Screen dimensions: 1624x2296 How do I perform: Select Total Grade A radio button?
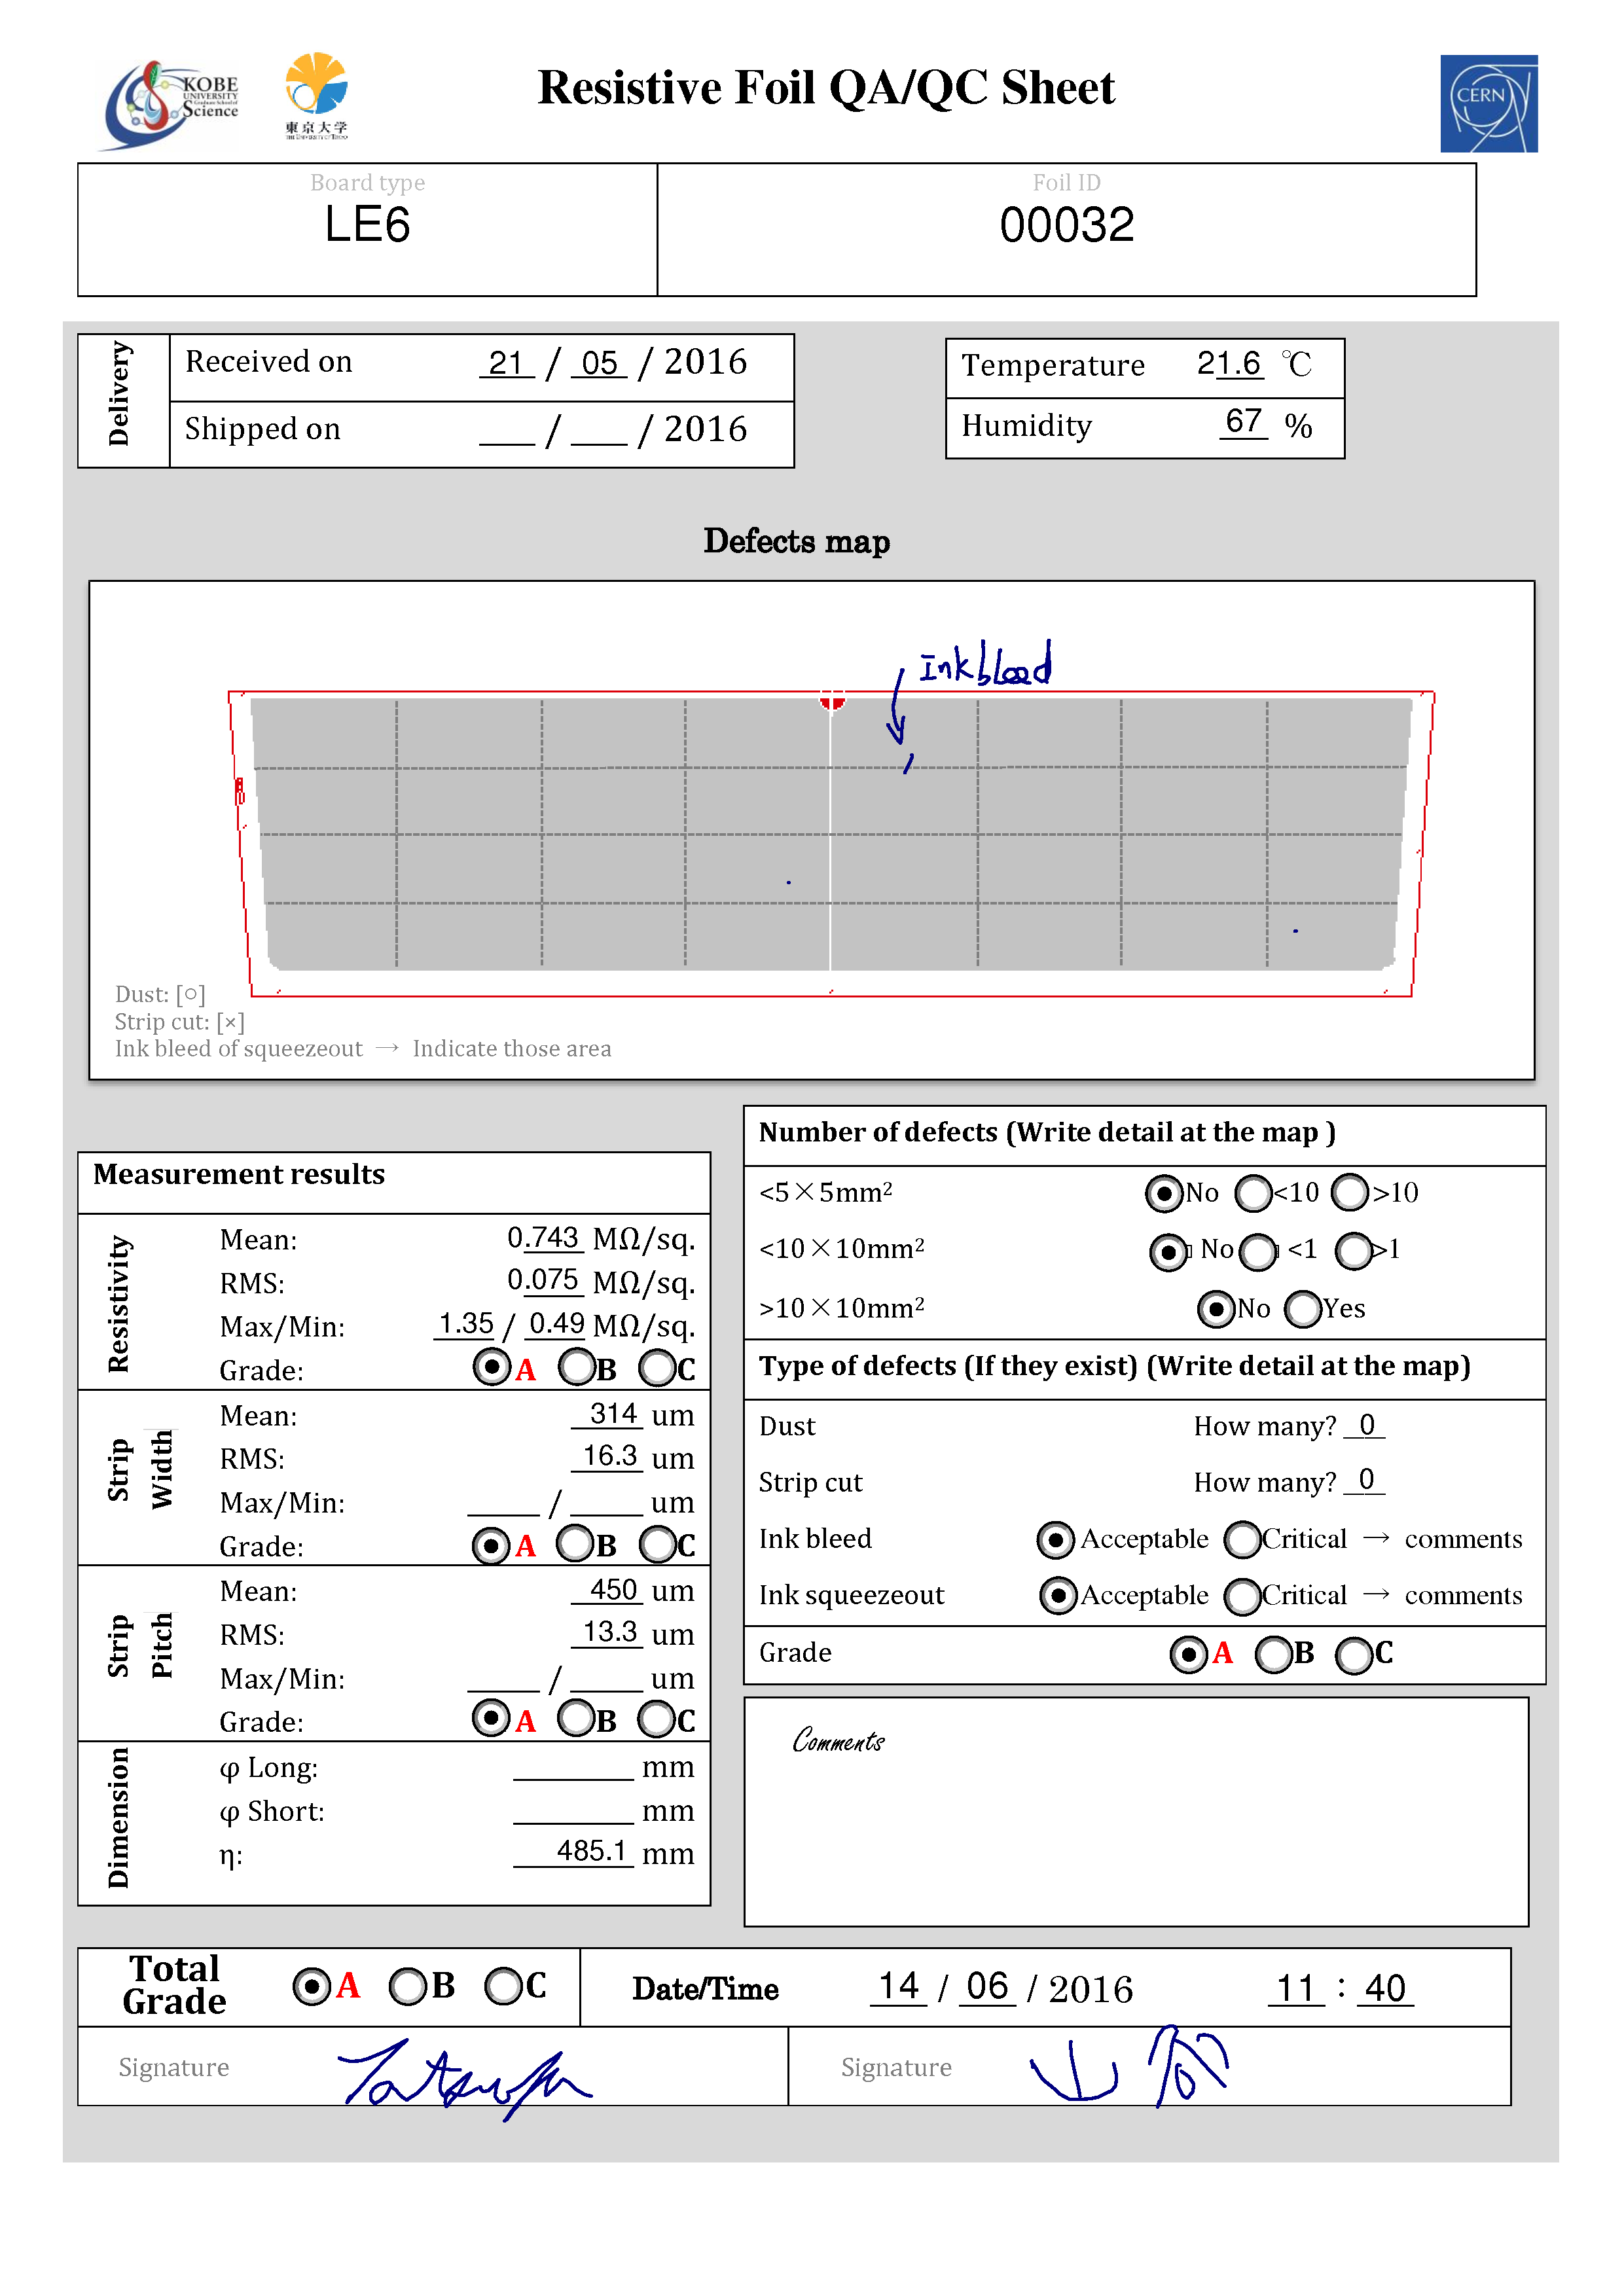click(312, 1985)
